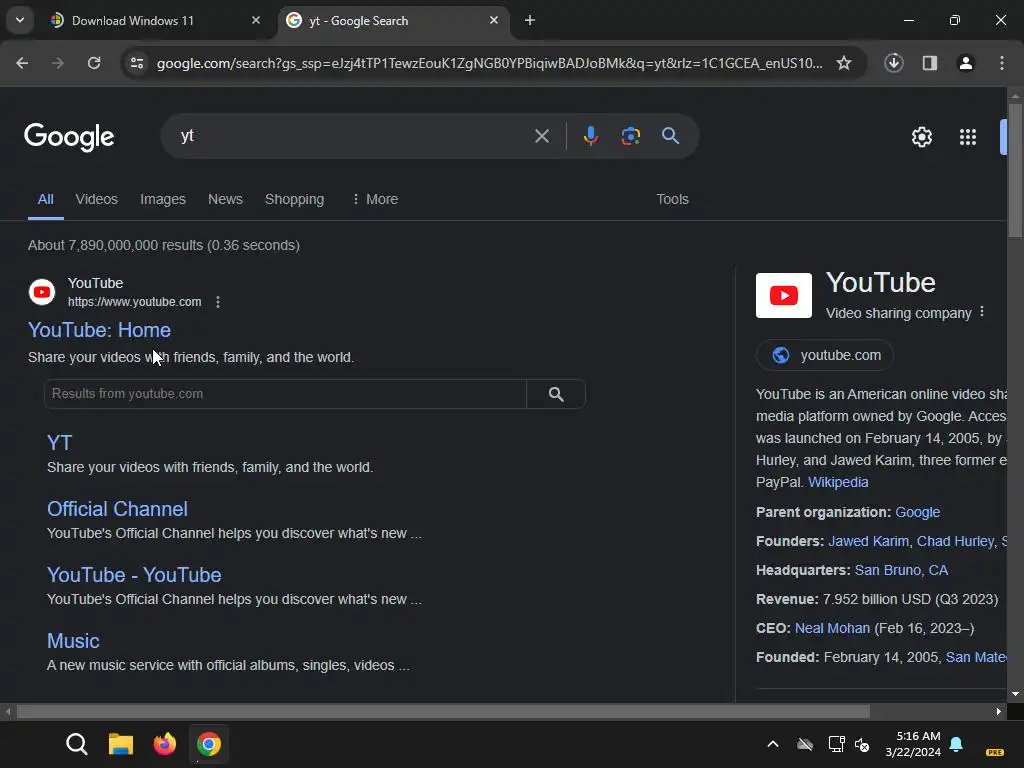Viewport: 1024px width, 768px height.
Task: Open YouTube - YouTube sitelink
Action: pos(134,575)
